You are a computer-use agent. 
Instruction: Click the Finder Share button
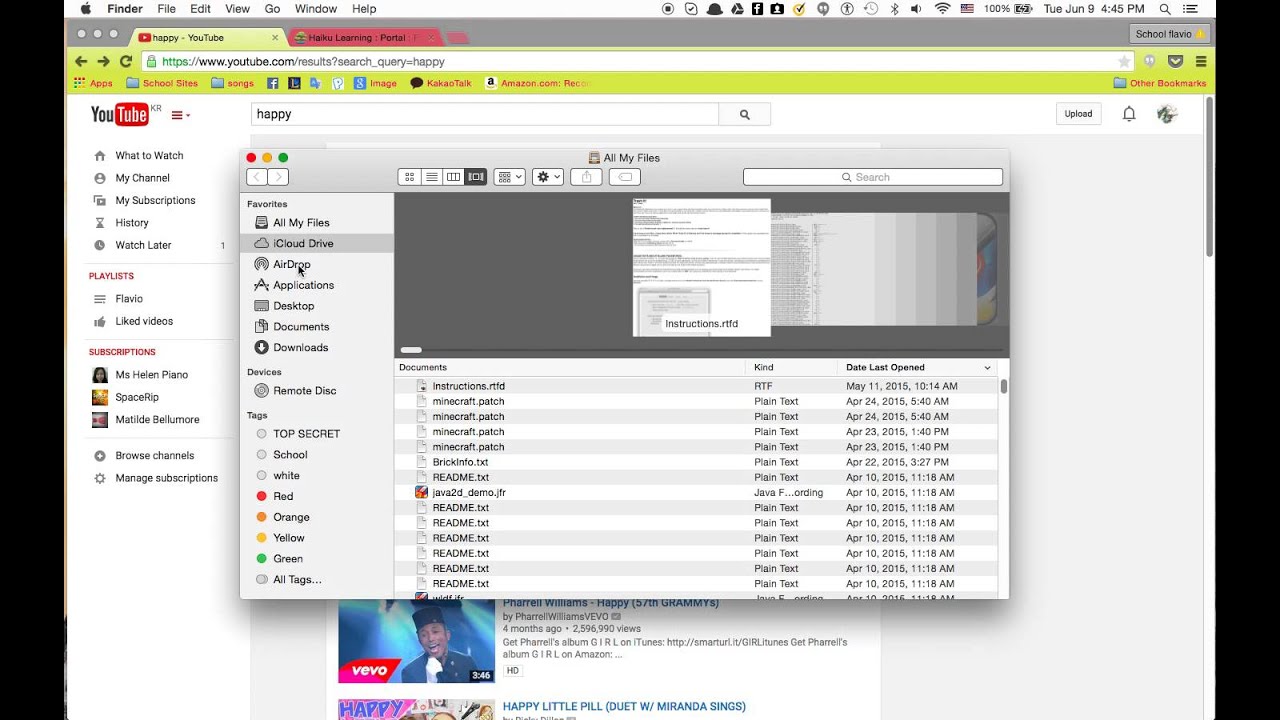coord(587,177)
